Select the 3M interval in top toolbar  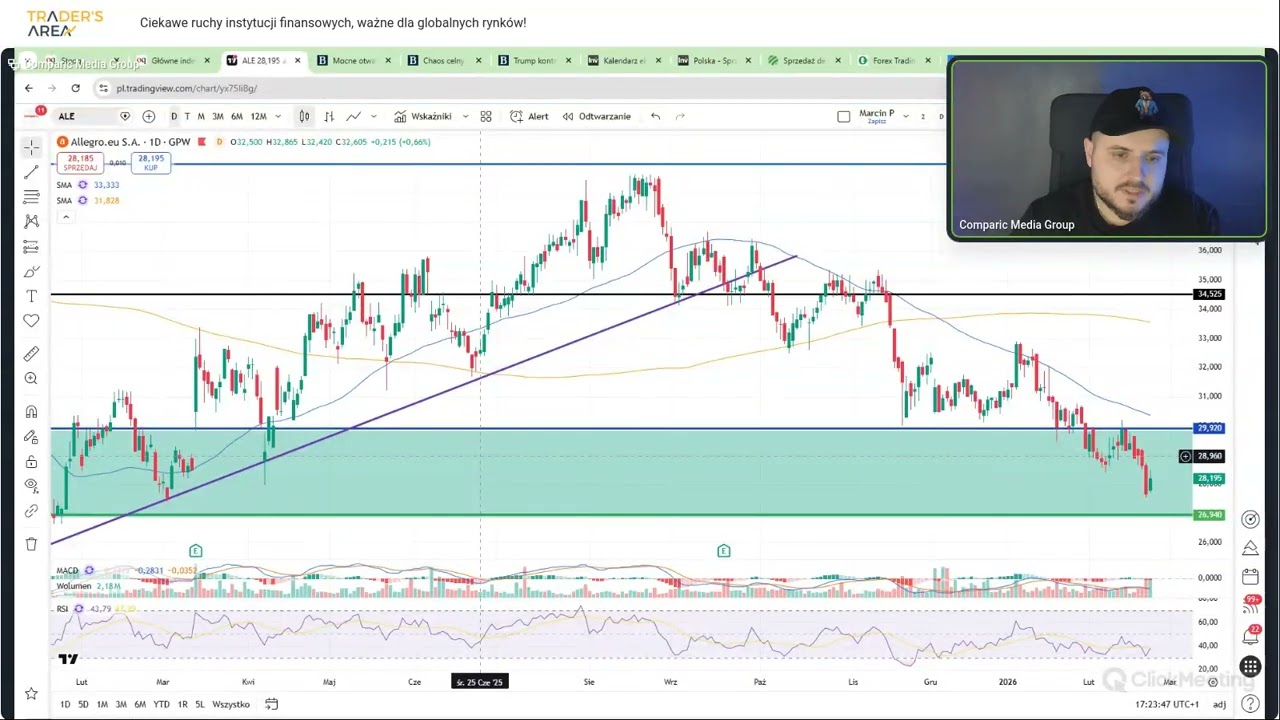tap(218, 116)
